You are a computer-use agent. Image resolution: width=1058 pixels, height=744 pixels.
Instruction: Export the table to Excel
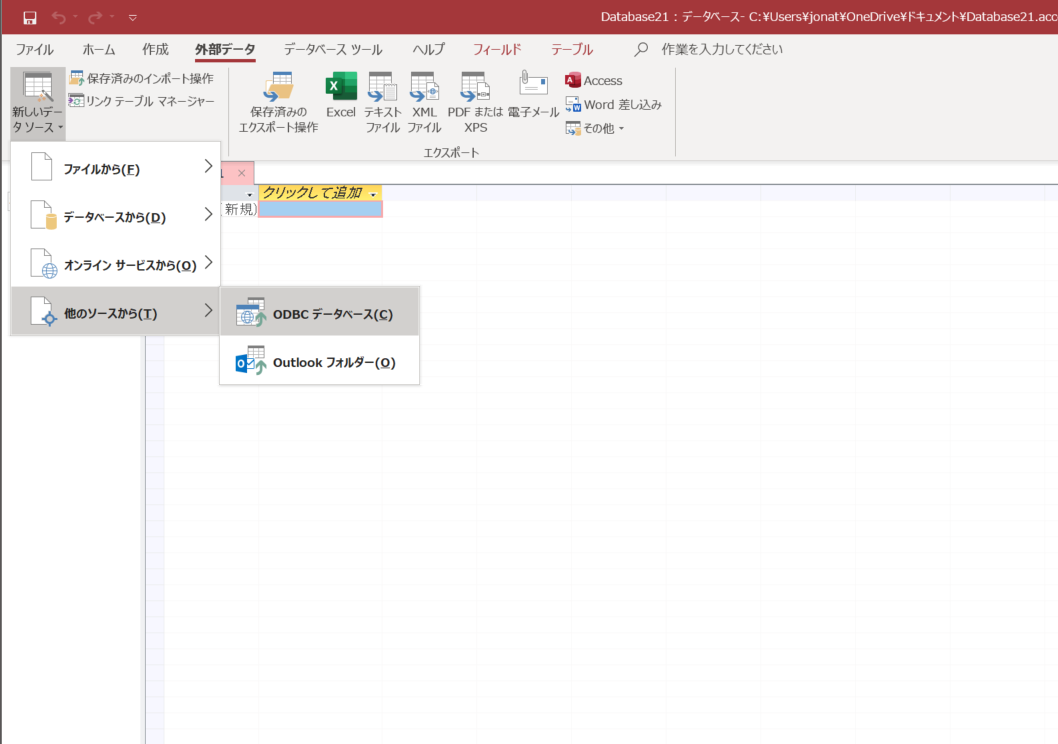point(340,100)
